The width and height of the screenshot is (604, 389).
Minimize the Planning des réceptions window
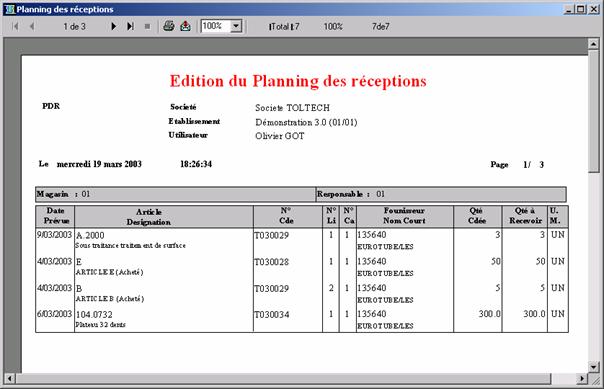(x=569, y=9)
